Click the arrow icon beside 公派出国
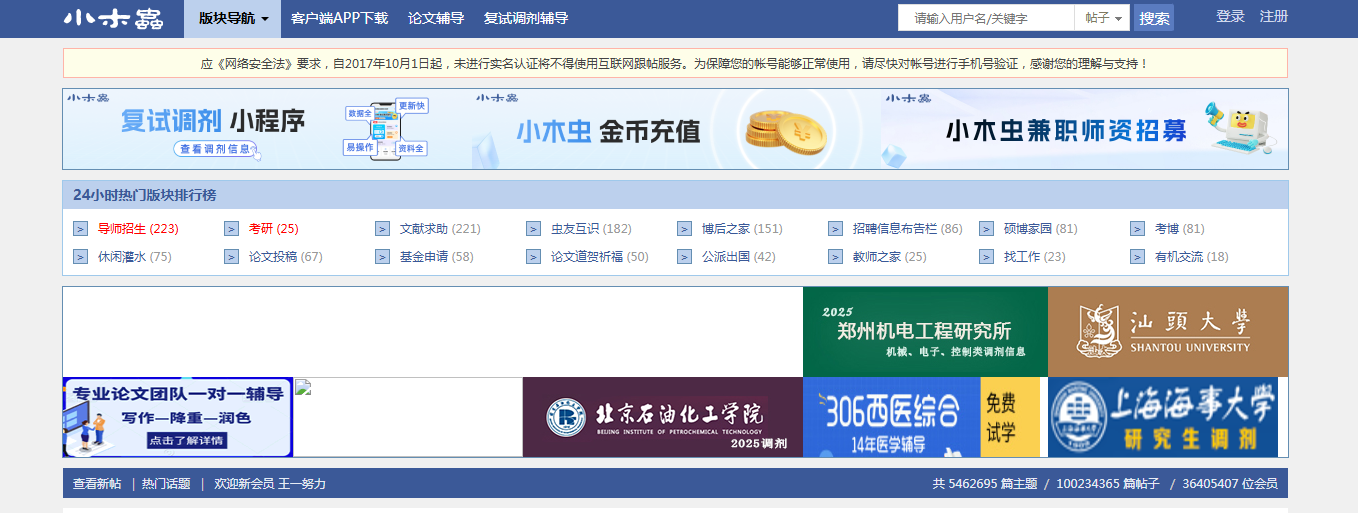 point(684,257)
